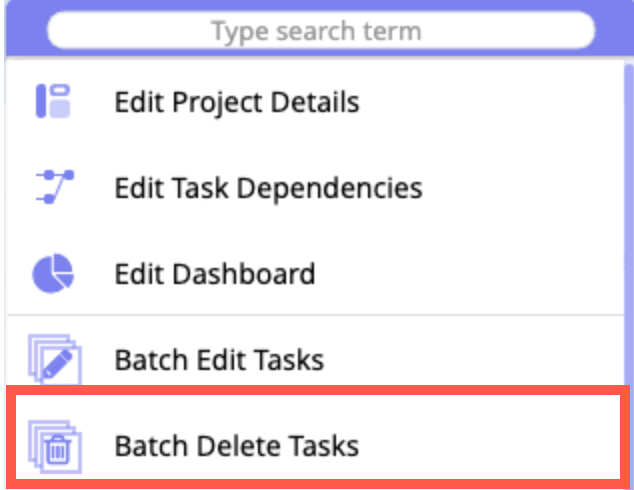Click the 'Edit Project Details' text label

[x=236, y=101]
